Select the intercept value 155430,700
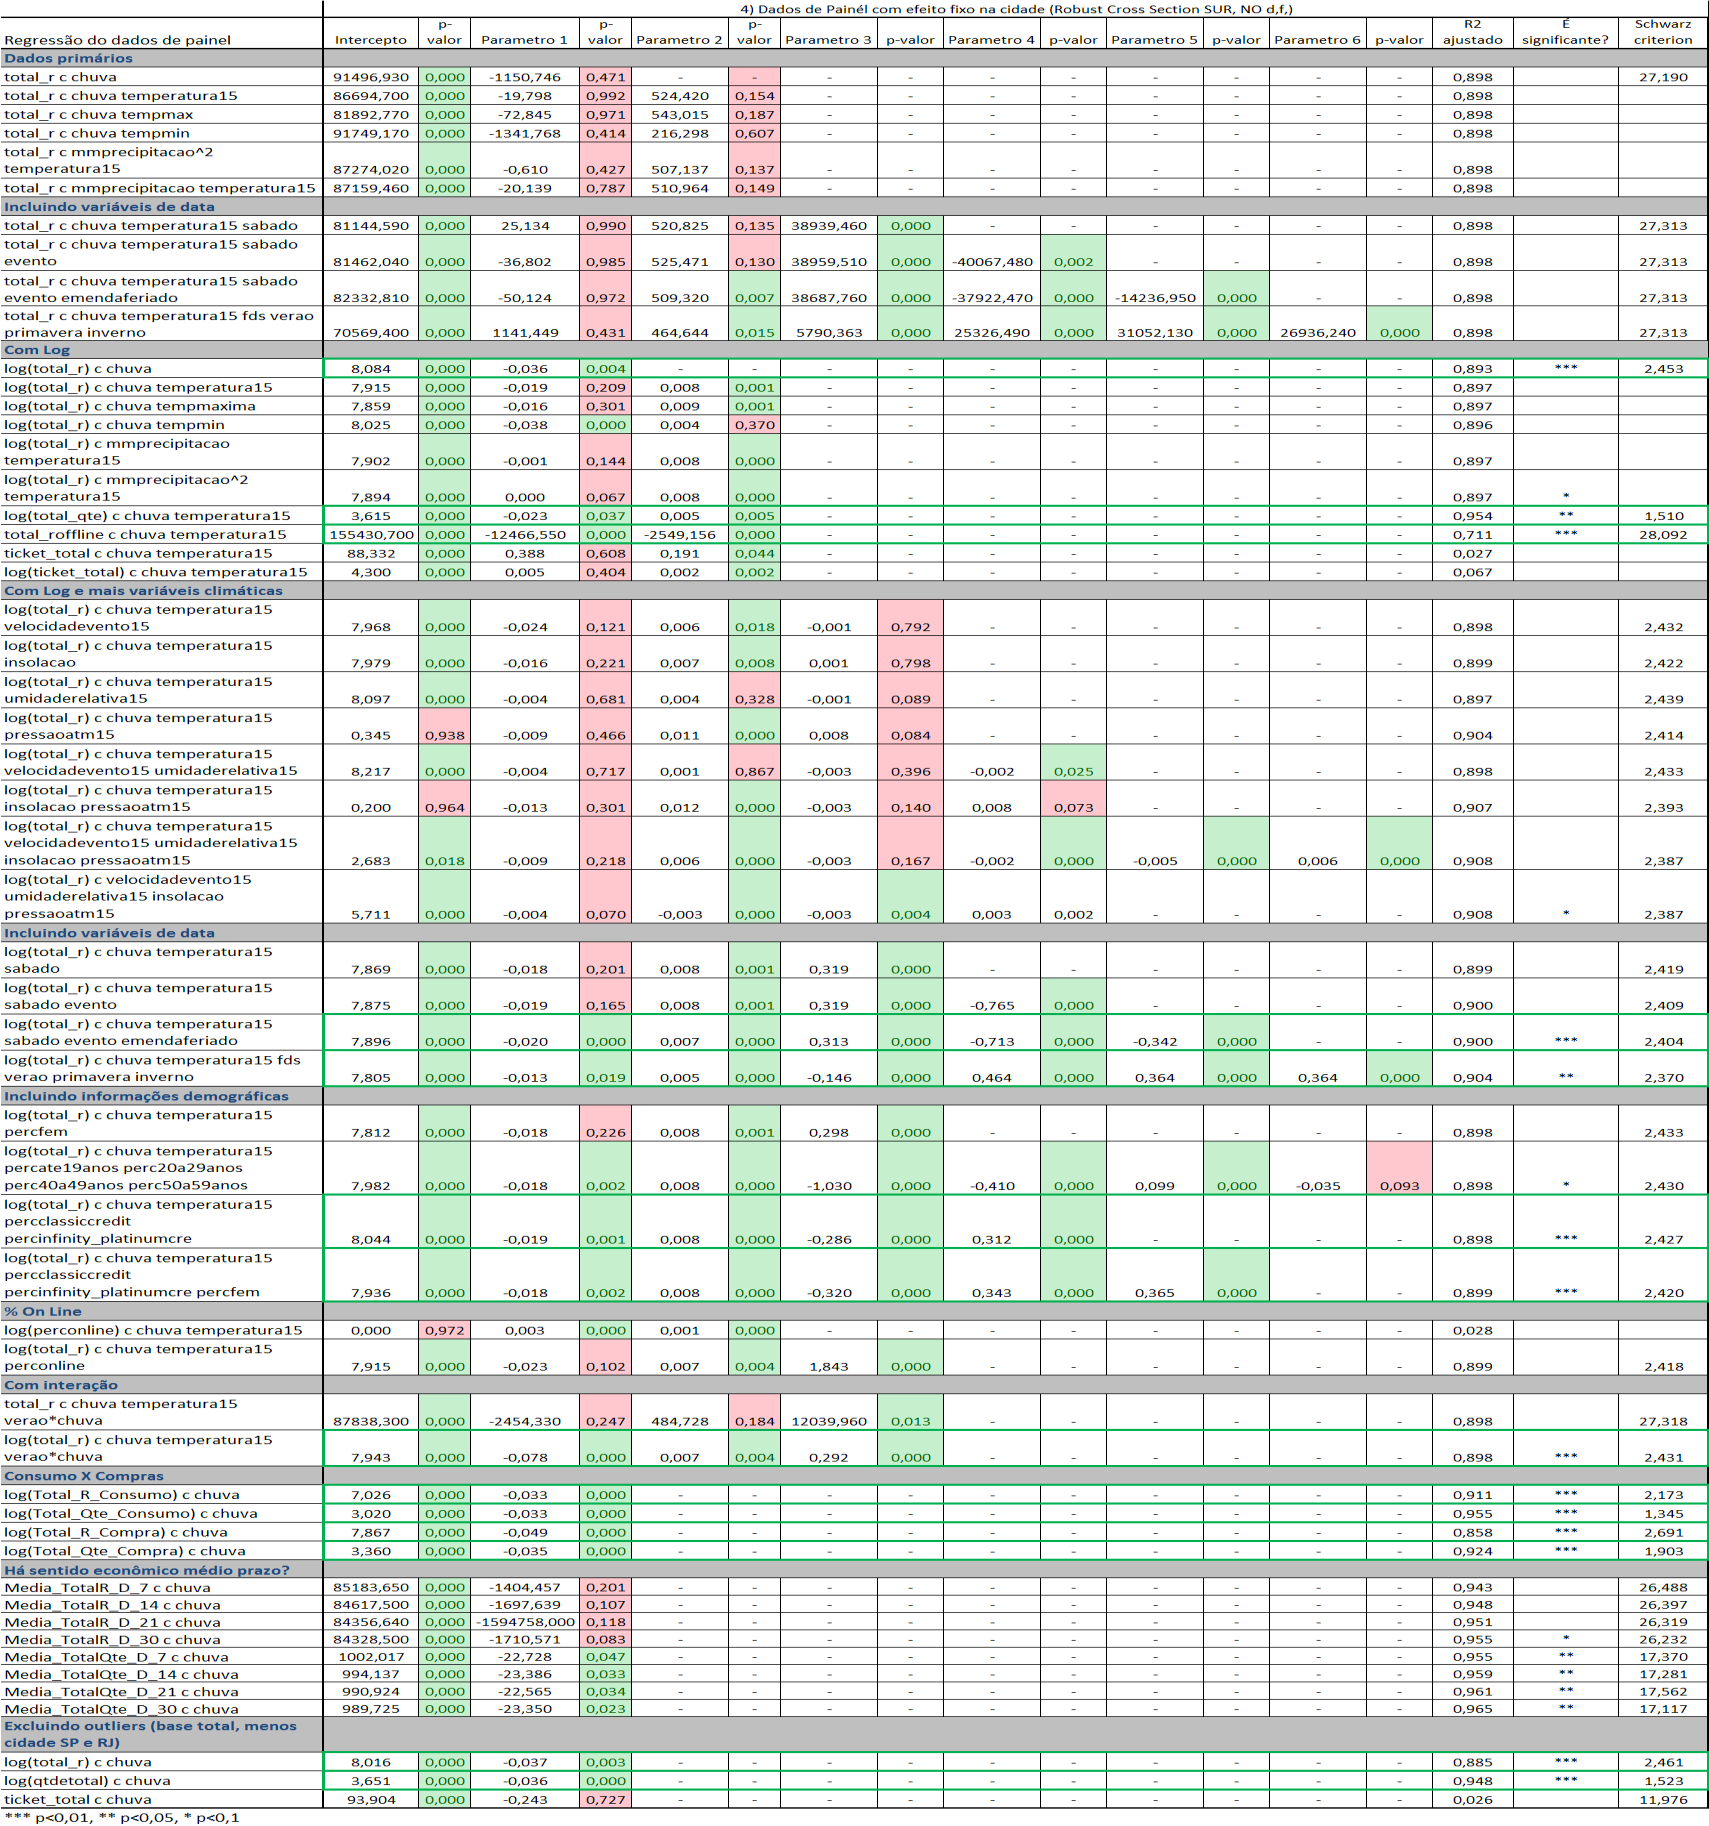Screen dimensions: 1709x1826 point(370,535)
